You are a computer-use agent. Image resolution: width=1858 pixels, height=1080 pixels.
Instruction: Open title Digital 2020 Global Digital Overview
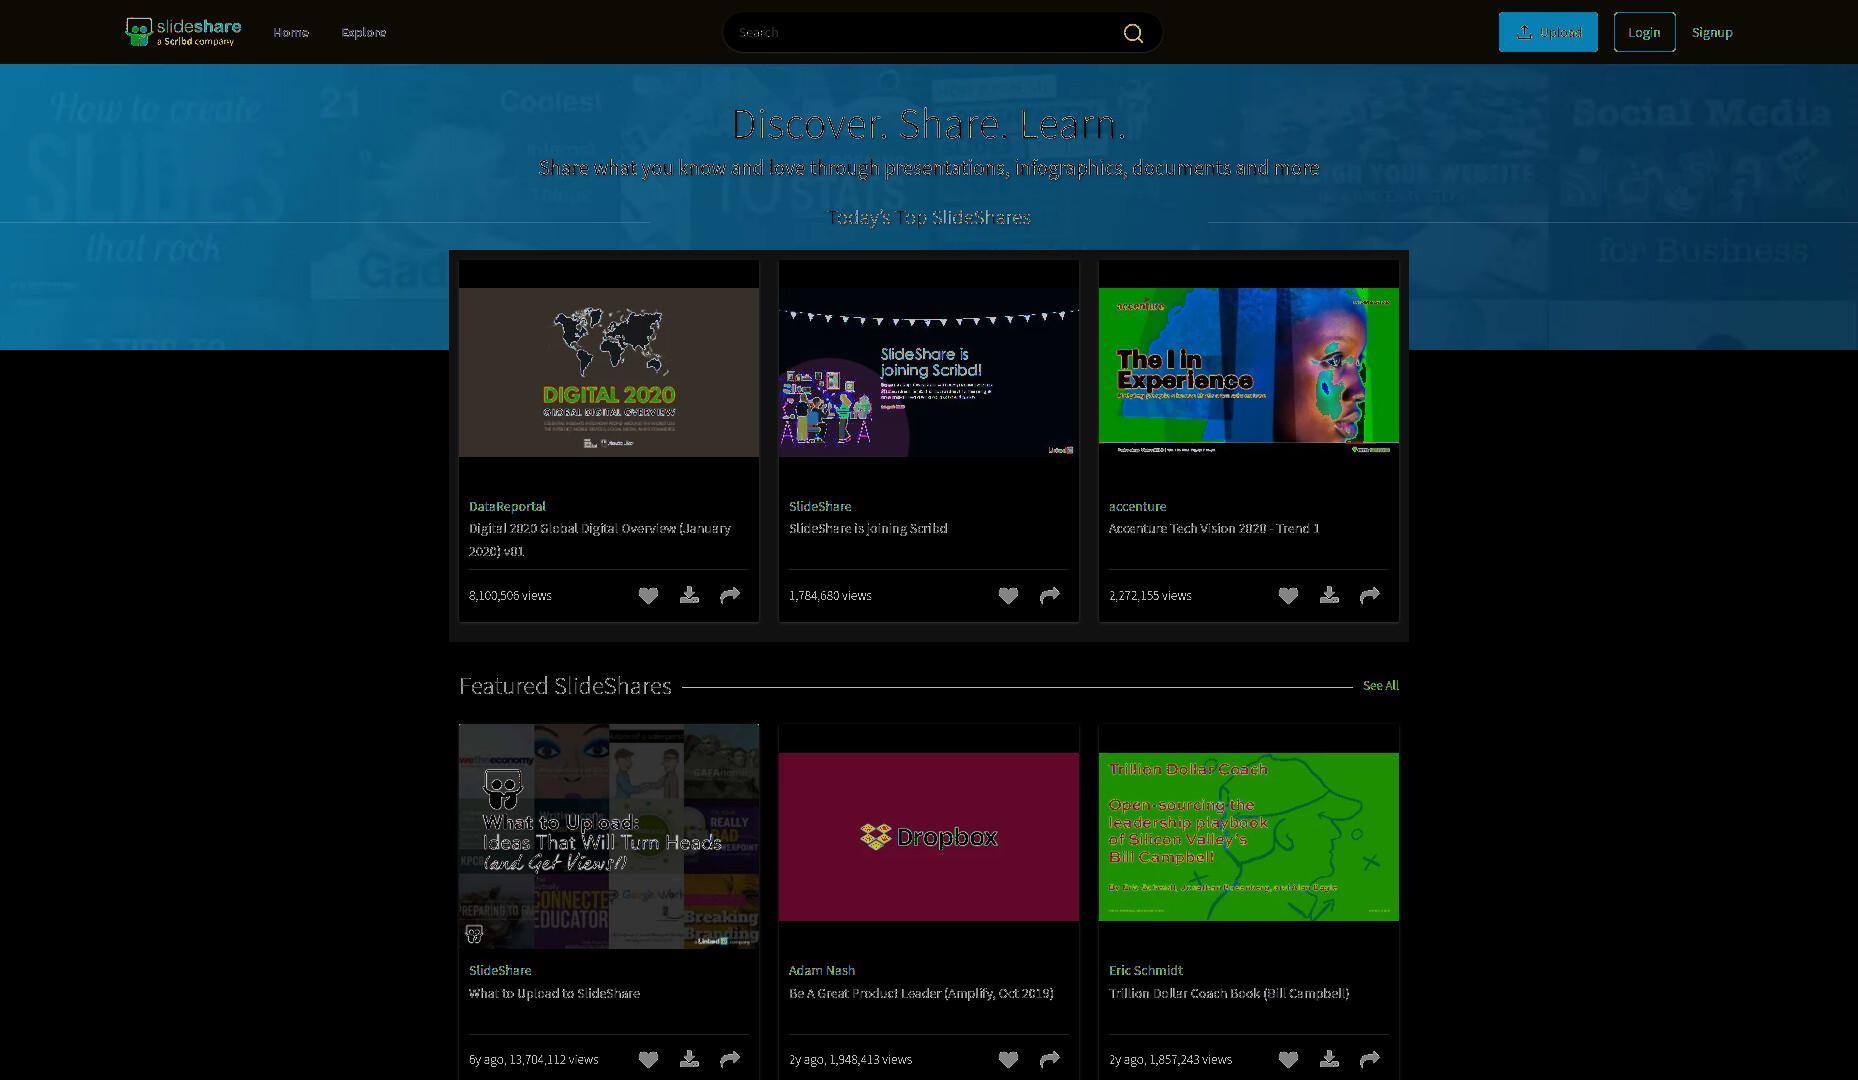[600, 539]
